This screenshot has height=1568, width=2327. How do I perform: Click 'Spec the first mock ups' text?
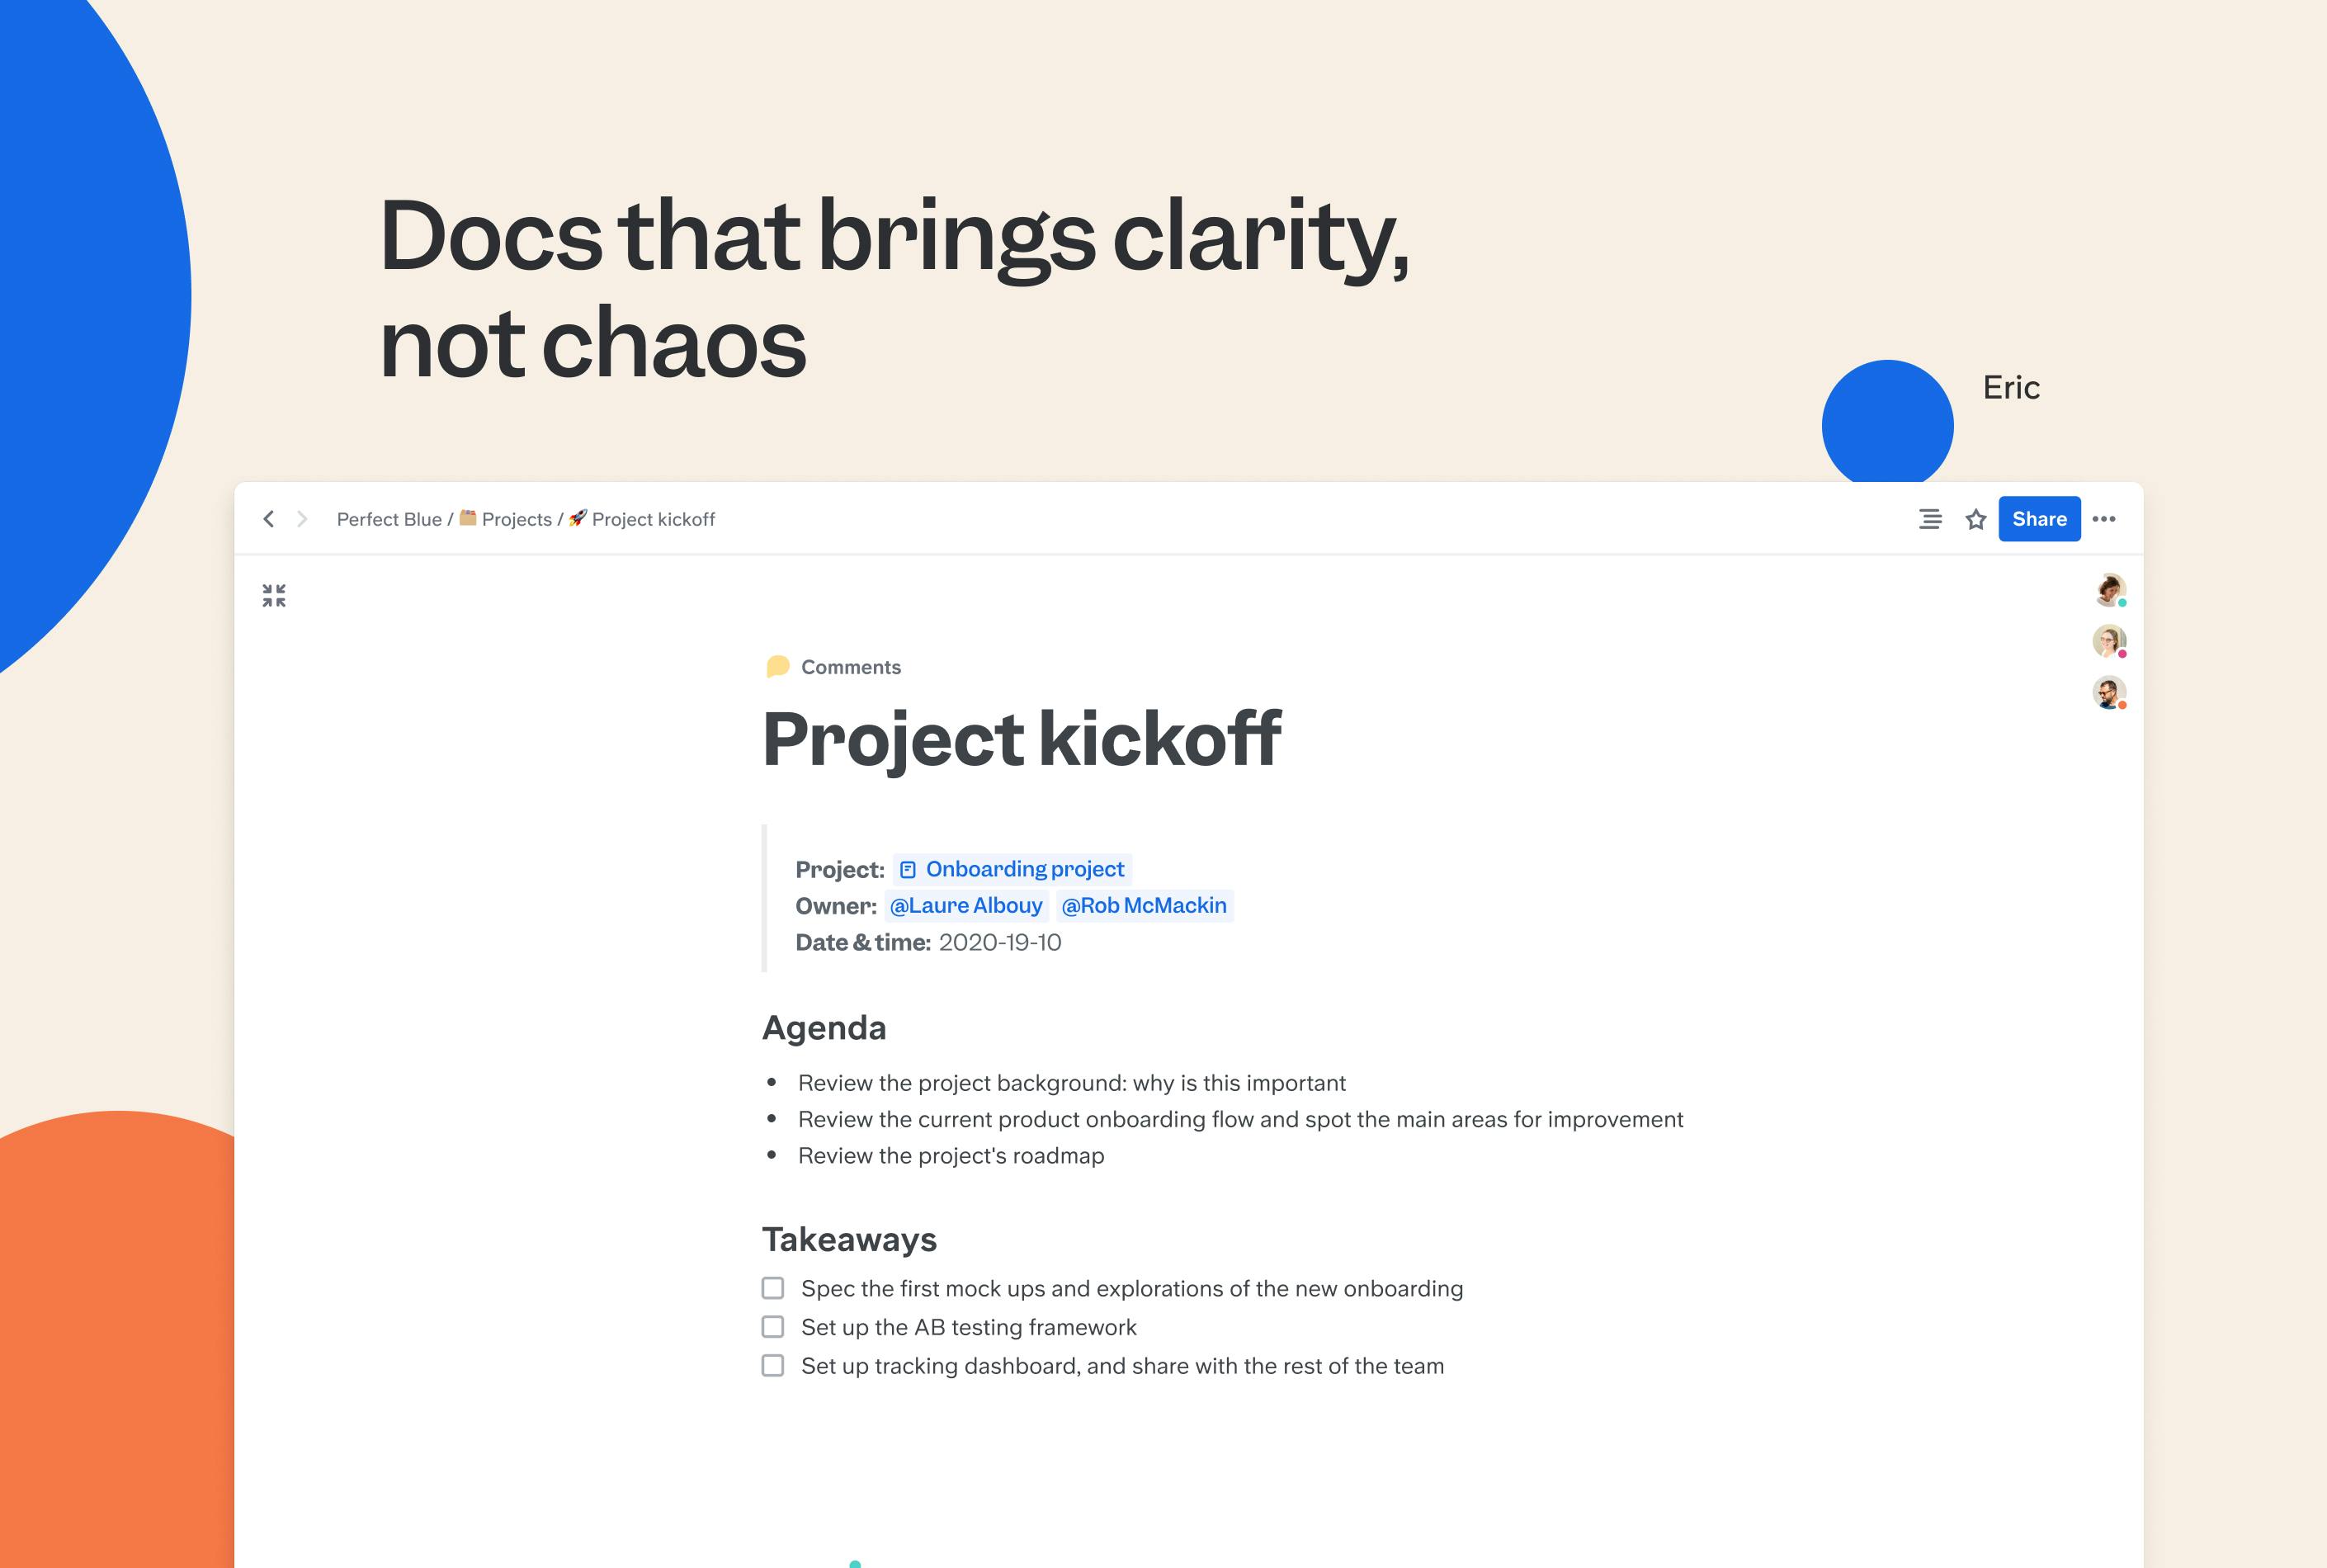(1132, 1288)
